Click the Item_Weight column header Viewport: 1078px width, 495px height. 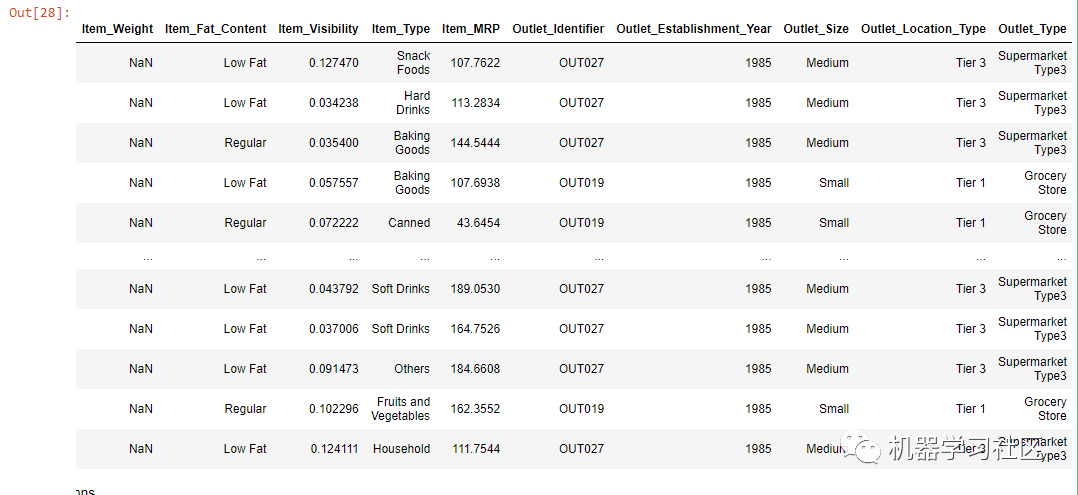click(x=117, y=29)
